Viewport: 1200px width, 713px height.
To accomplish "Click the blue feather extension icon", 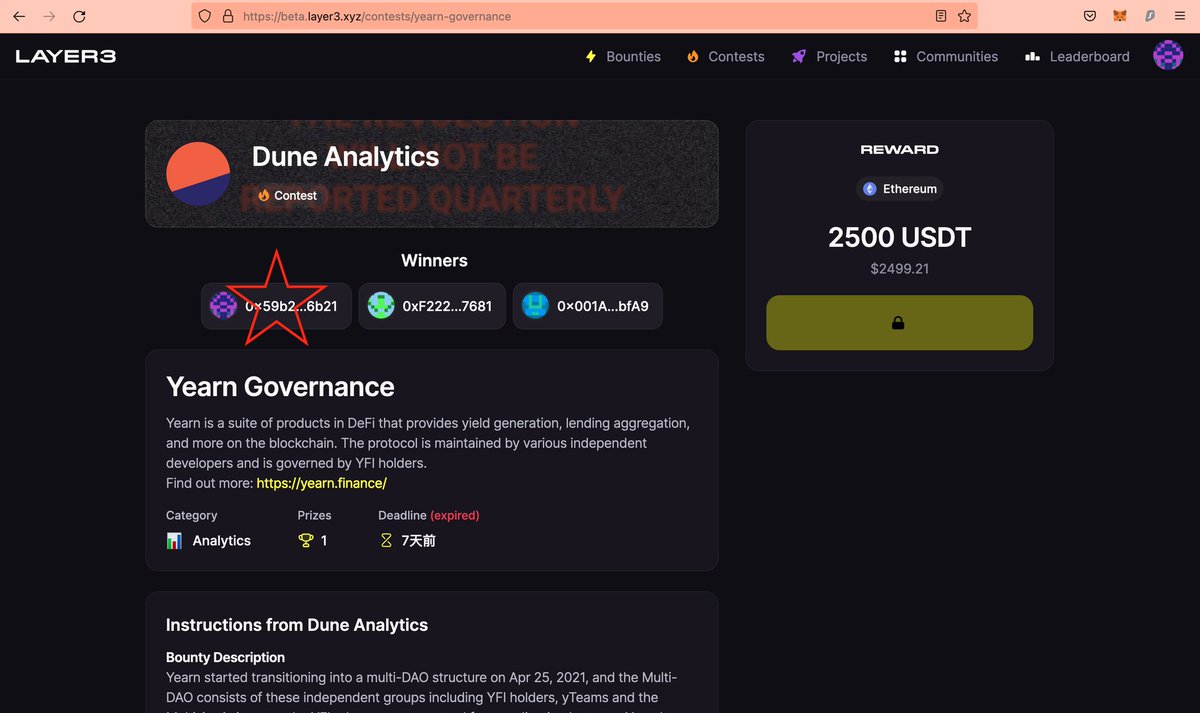I will pos(1150,16).
